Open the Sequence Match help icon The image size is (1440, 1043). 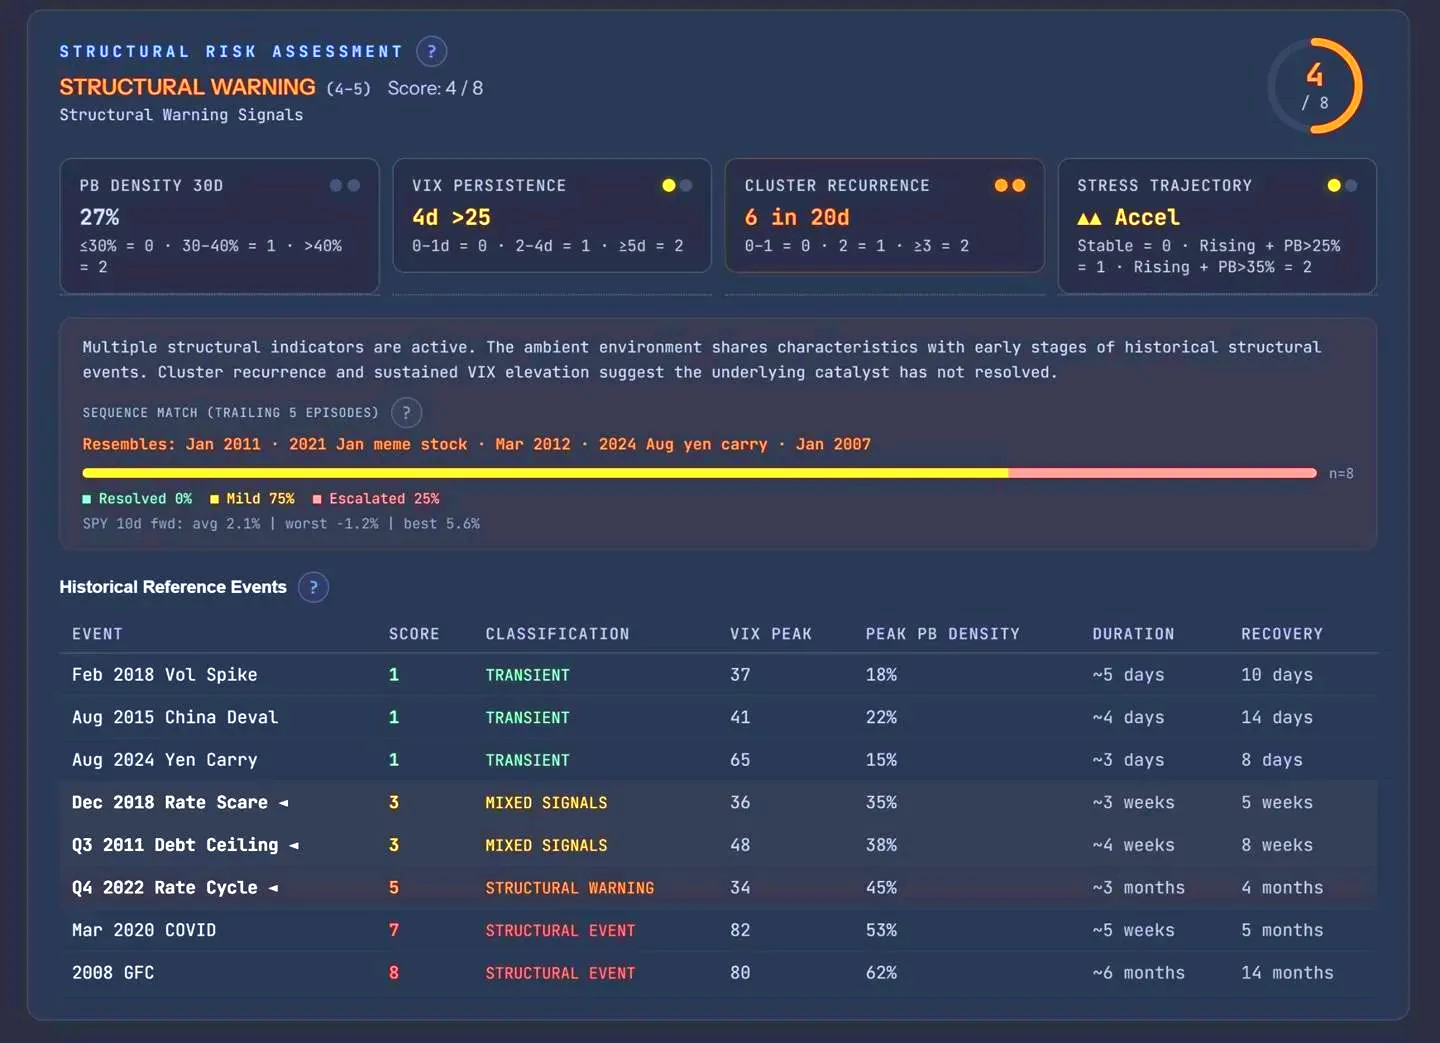(x=406, y=412)
